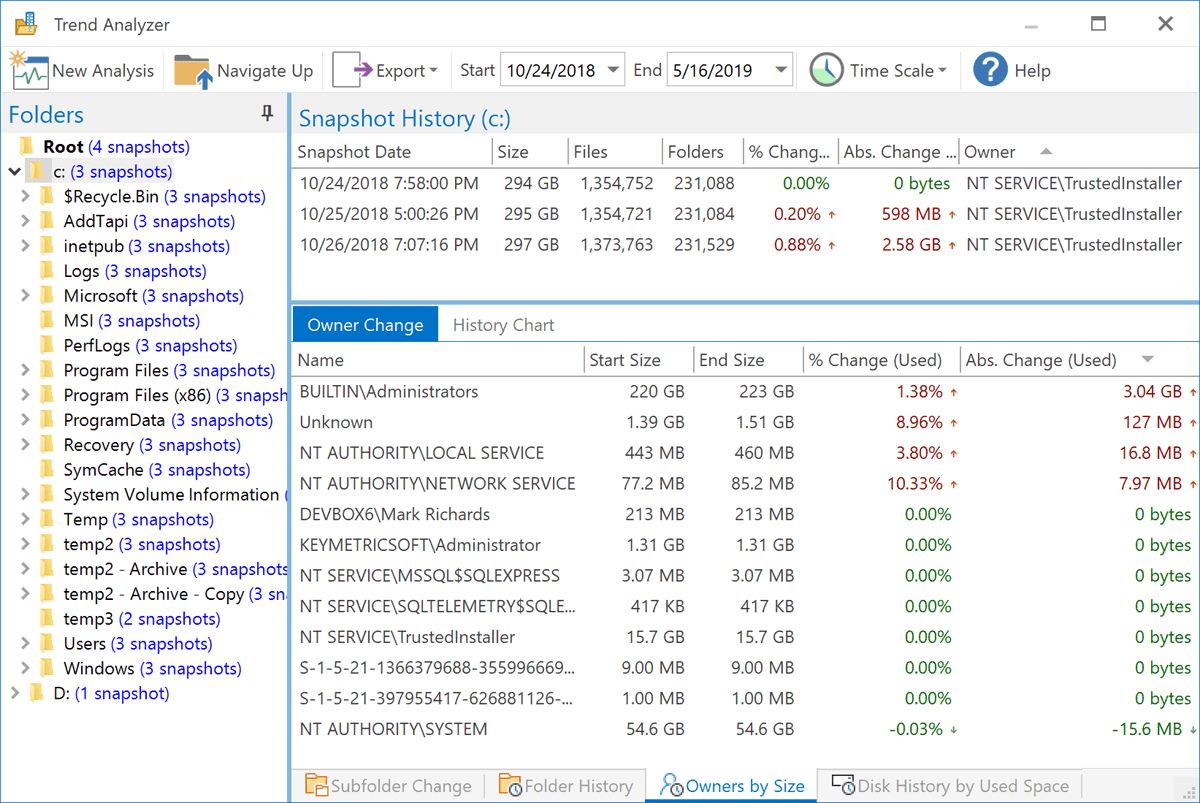Click the temp3 folder icon
Image resolution: width=1200 pixels, height=803 pixels.
coord(47,618)
